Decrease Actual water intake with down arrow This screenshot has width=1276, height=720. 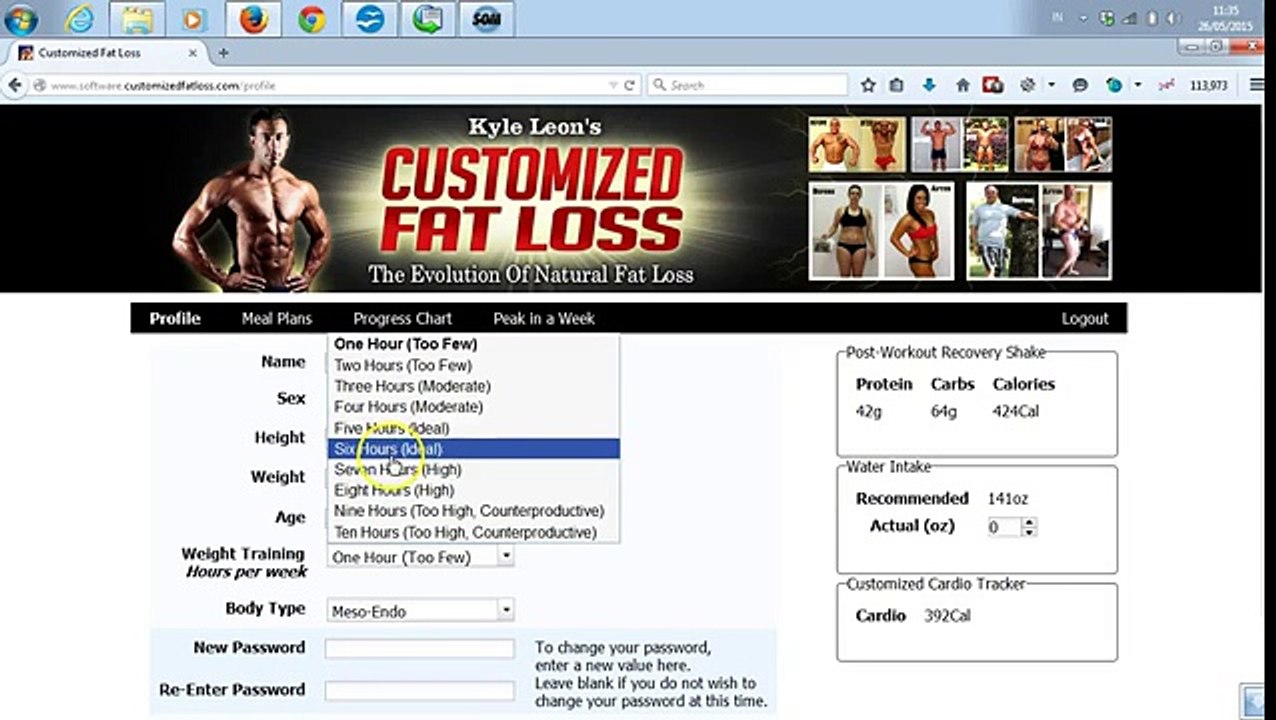pos(1030,532)
